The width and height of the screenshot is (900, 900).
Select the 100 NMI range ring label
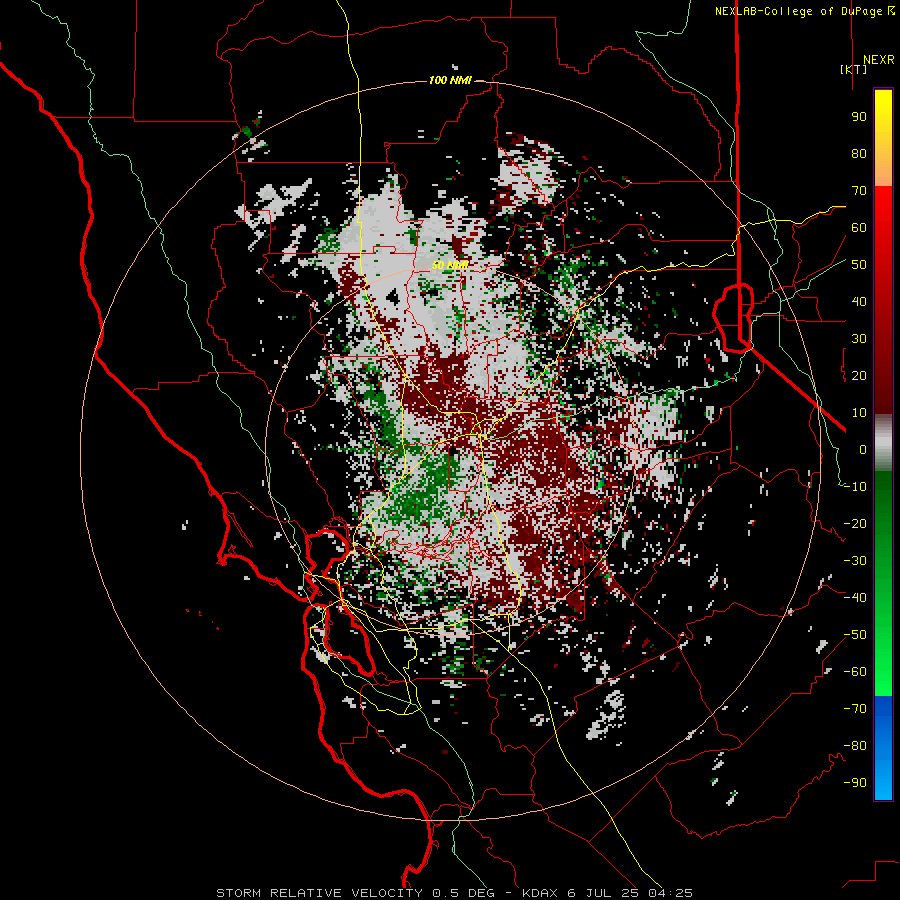[451, 80]
